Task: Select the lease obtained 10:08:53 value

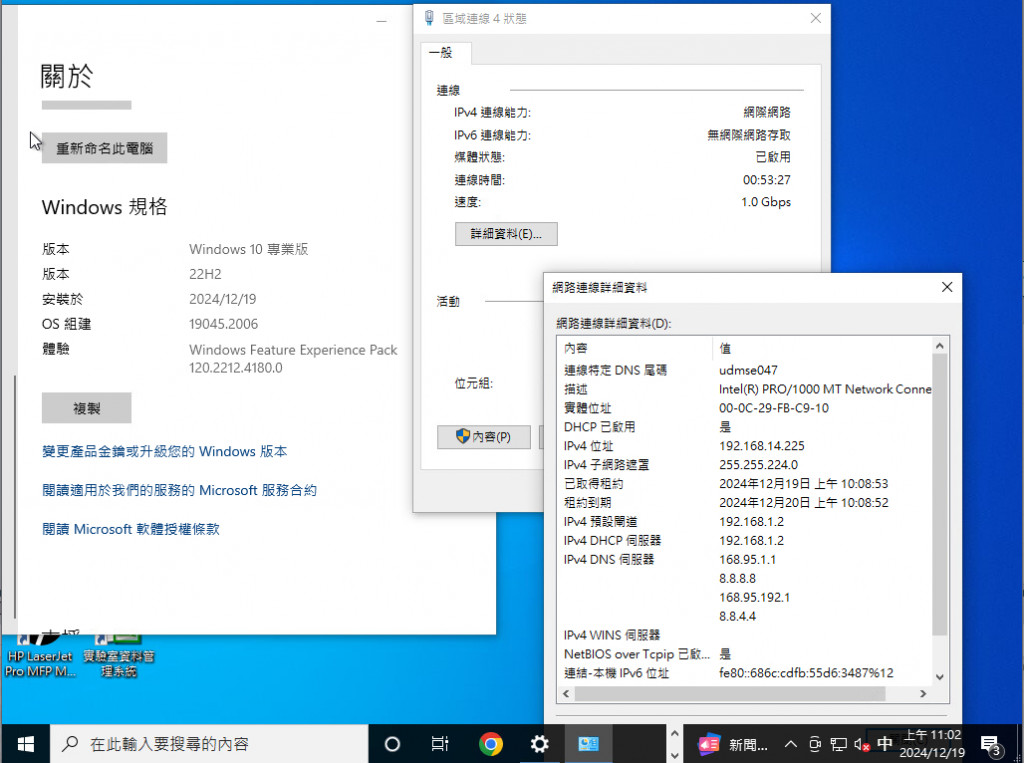Action: click(803, 483)
